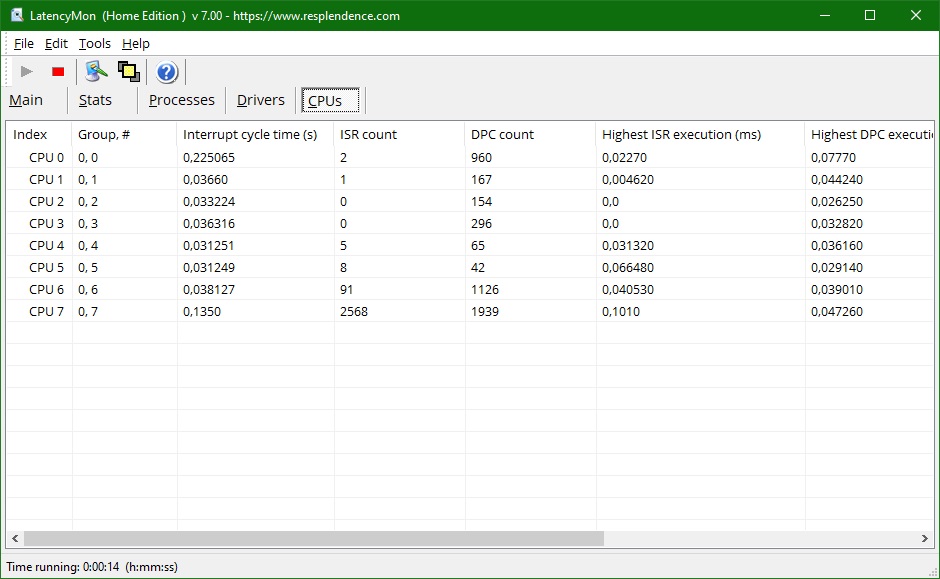Image resolution: width=940 pixels, height=579 pixels.
Task: Open the File menu
Action: point(23,44)
